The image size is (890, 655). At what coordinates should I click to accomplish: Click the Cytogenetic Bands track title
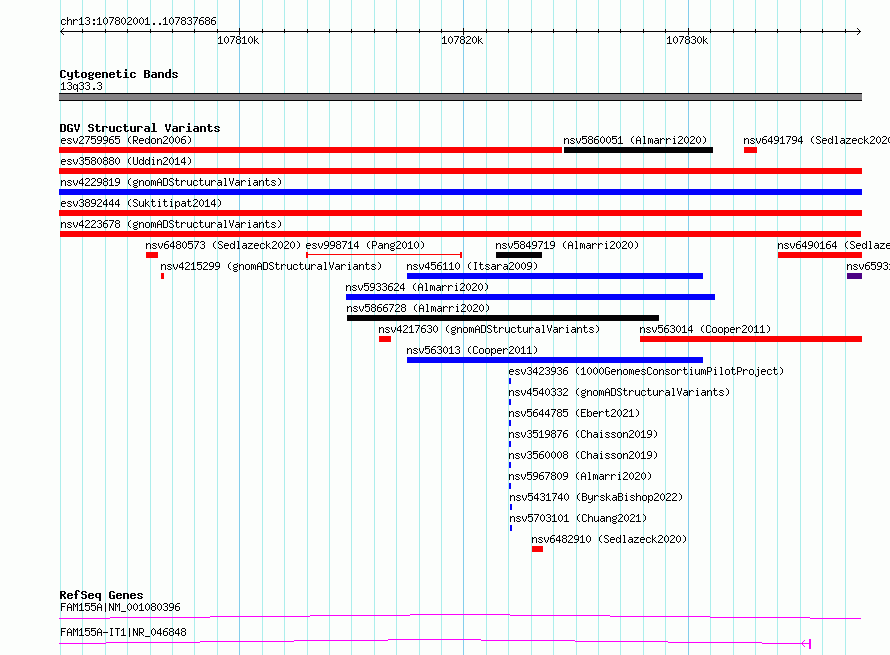119,74
